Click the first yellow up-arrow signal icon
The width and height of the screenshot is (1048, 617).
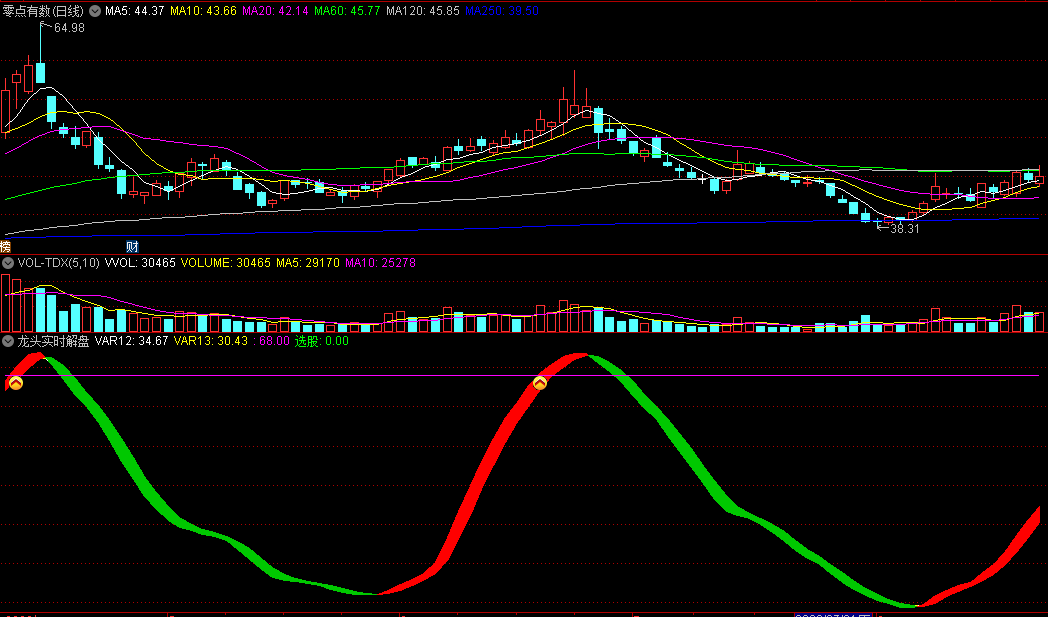pos(15,383)
